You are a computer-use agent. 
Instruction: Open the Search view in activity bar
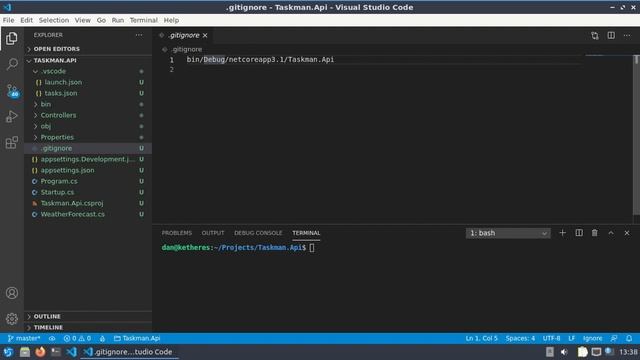[x=12, y=64]
